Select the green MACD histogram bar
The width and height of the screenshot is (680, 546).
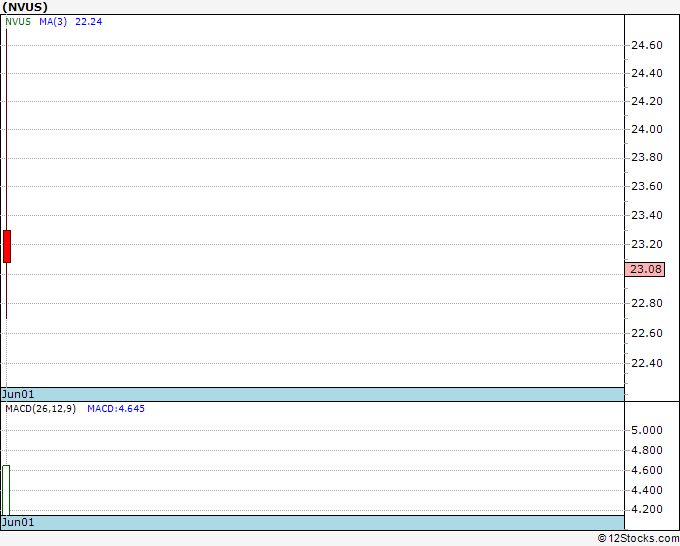(6, 490)
